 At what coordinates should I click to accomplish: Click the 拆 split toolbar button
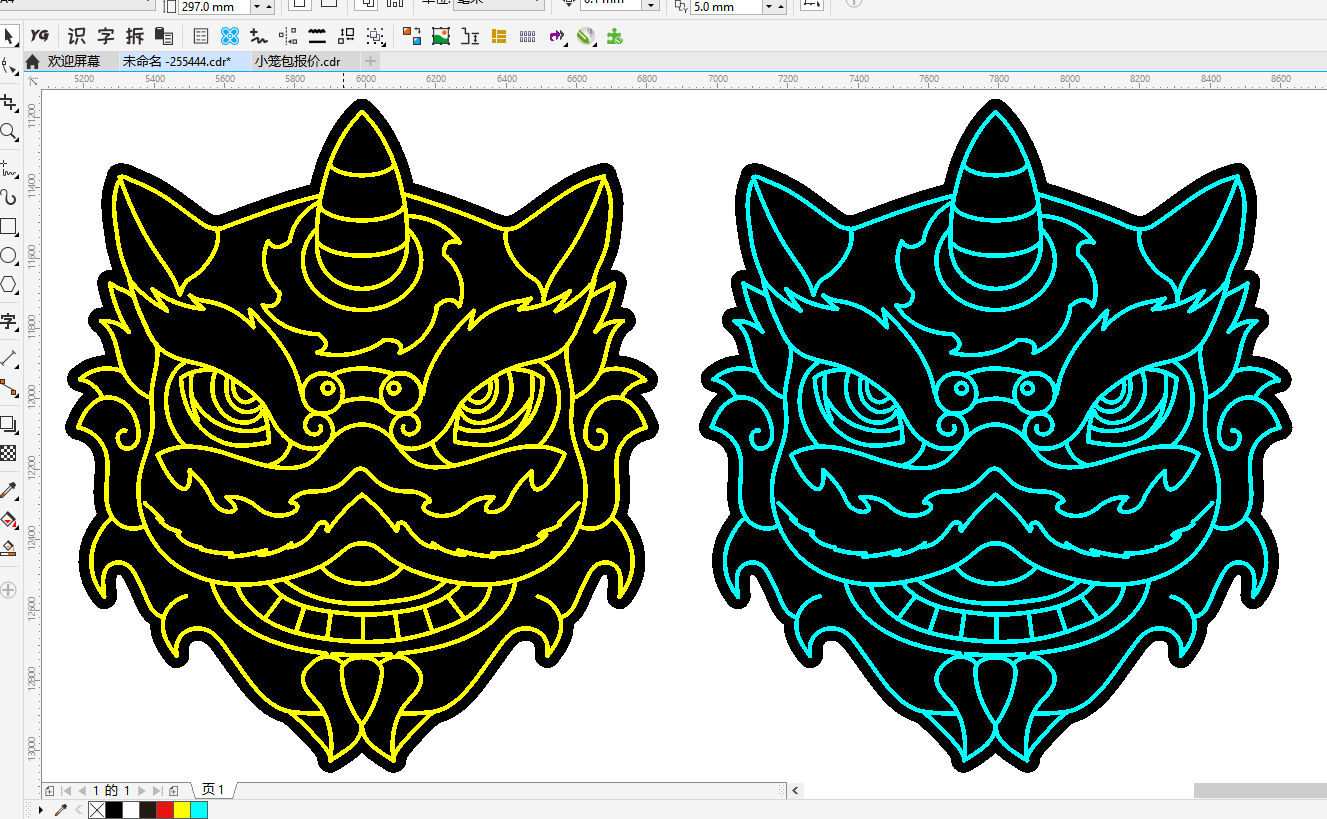pyautogui.click(x=135, y=36)
